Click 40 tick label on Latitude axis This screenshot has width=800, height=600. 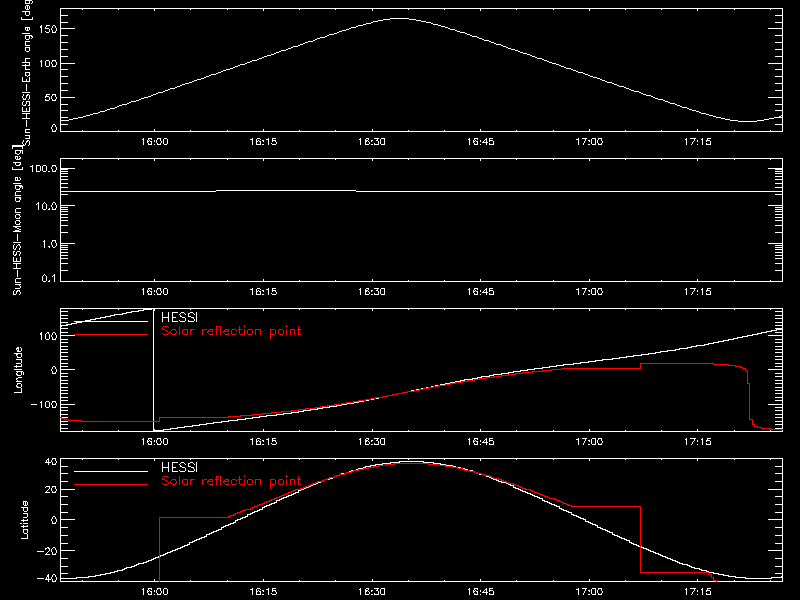coord(51,462)
